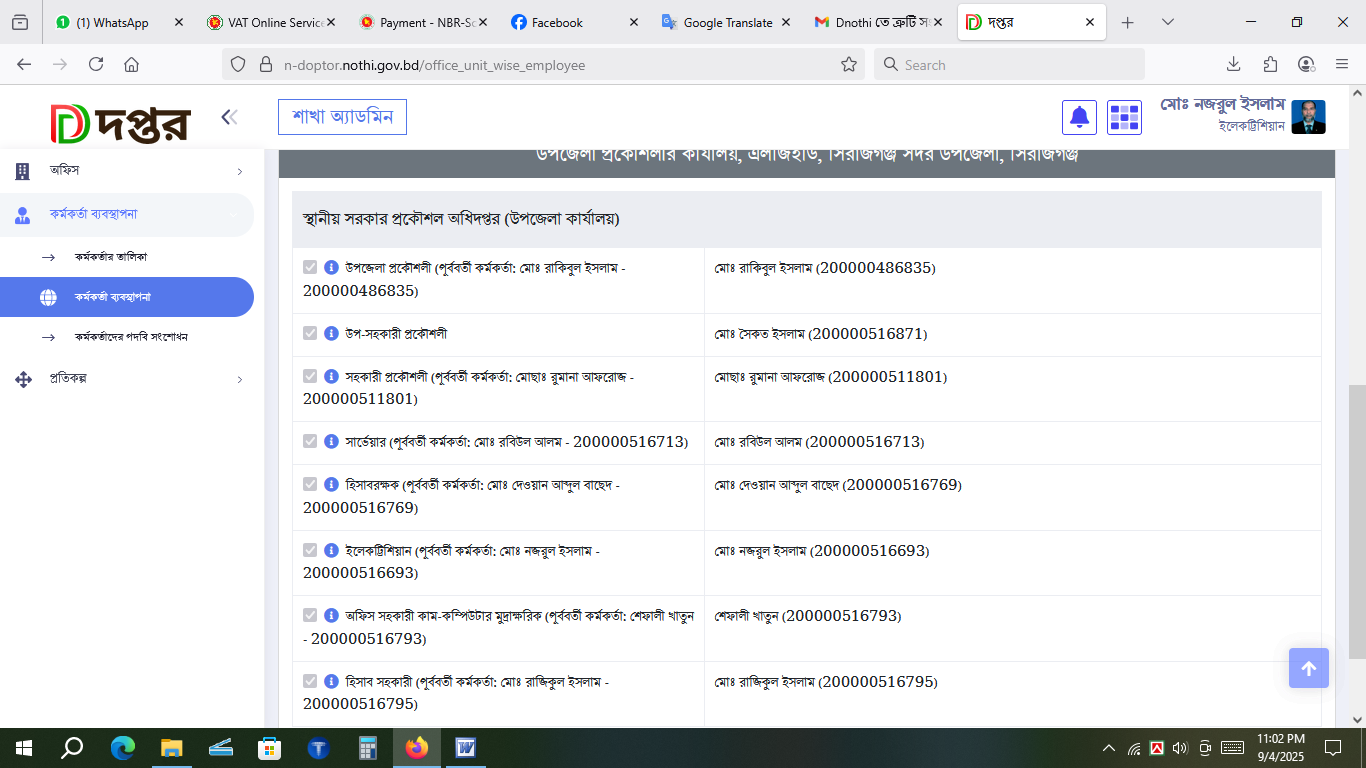Open the apps grid icon
The image size is (1366, 768).
1124,117
